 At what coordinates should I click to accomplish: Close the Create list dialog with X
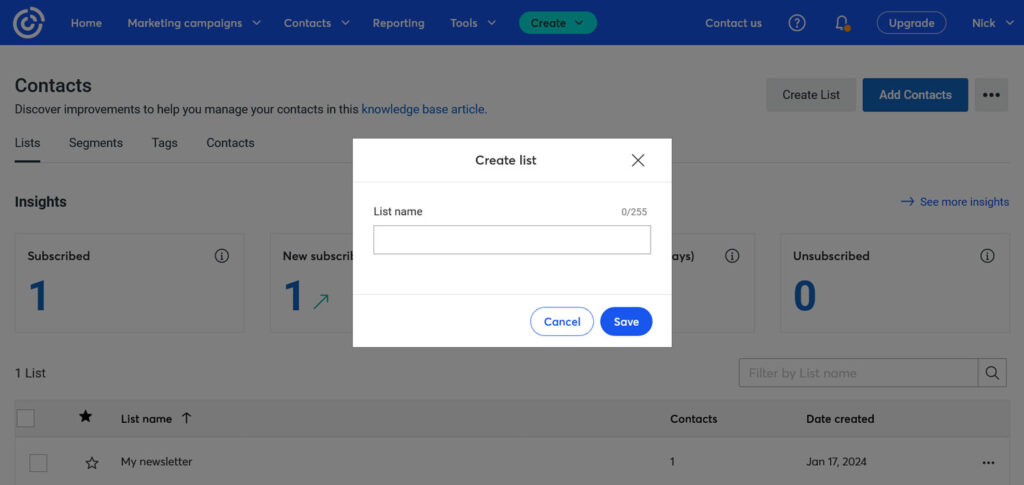click(x=638, y=160)
